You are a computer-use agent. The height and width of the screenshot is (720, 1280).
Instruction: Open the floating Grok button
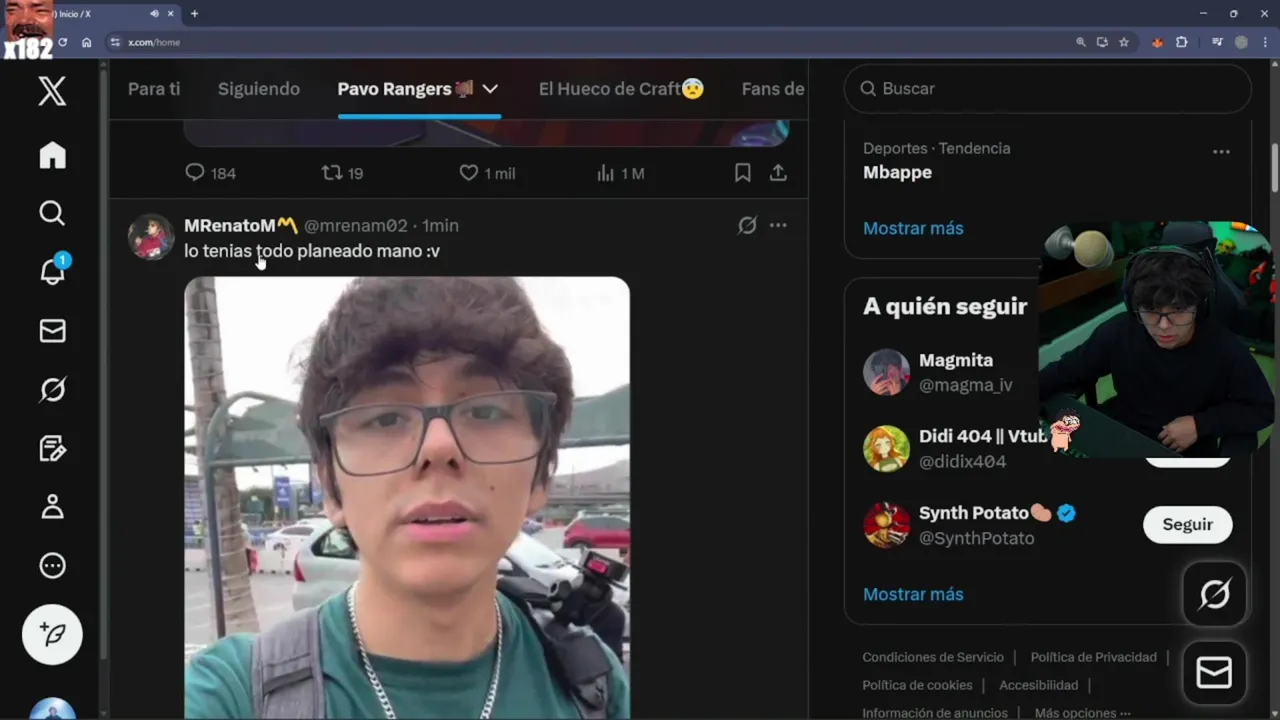(x=1214, y=595)
